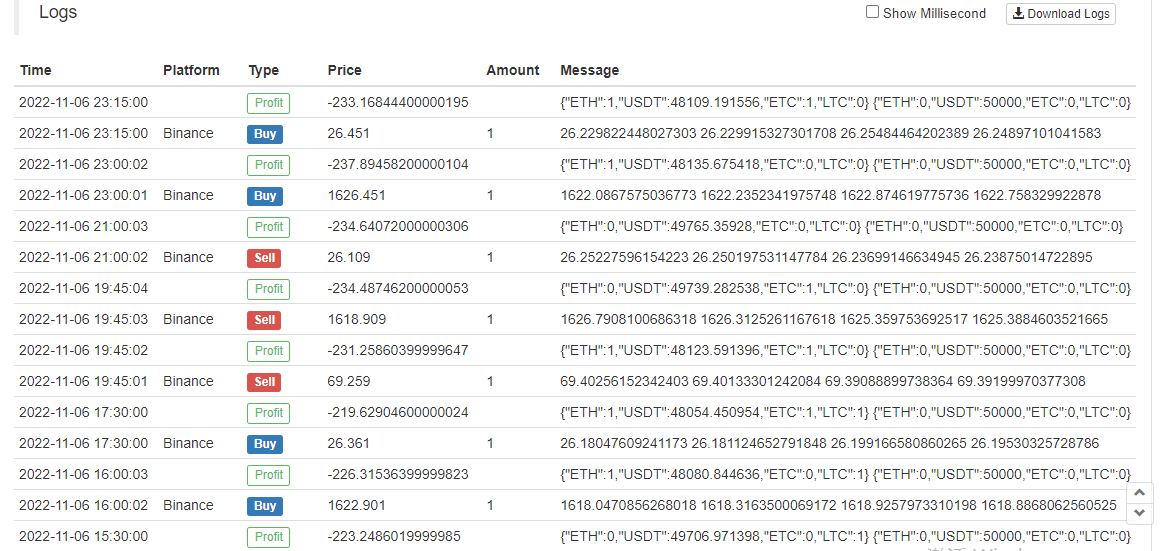
Task: Click the Download Logs button
Action: click(x=1060, y=14)
